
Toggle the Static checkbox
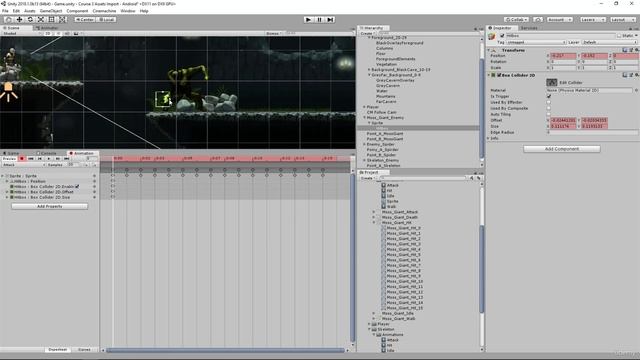[x=619, y=36]
